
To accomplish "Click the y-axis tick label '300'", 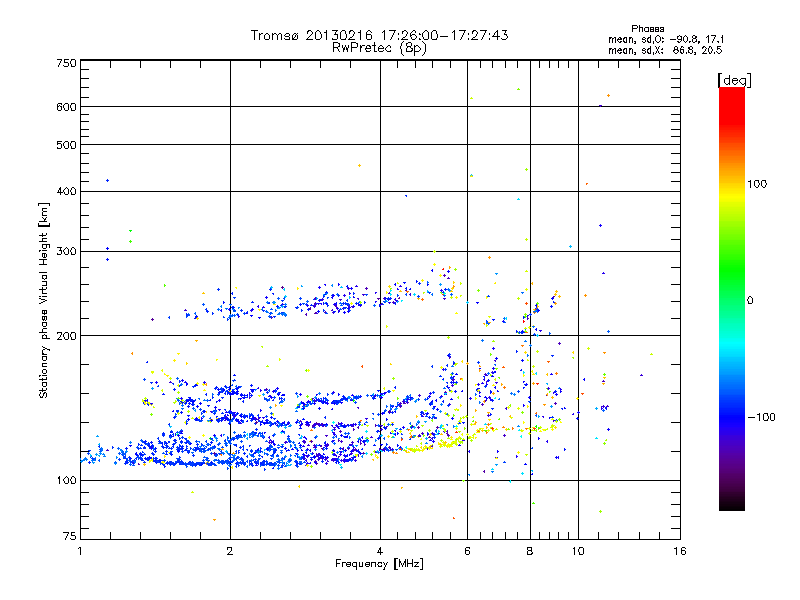I will coord(66,252).
